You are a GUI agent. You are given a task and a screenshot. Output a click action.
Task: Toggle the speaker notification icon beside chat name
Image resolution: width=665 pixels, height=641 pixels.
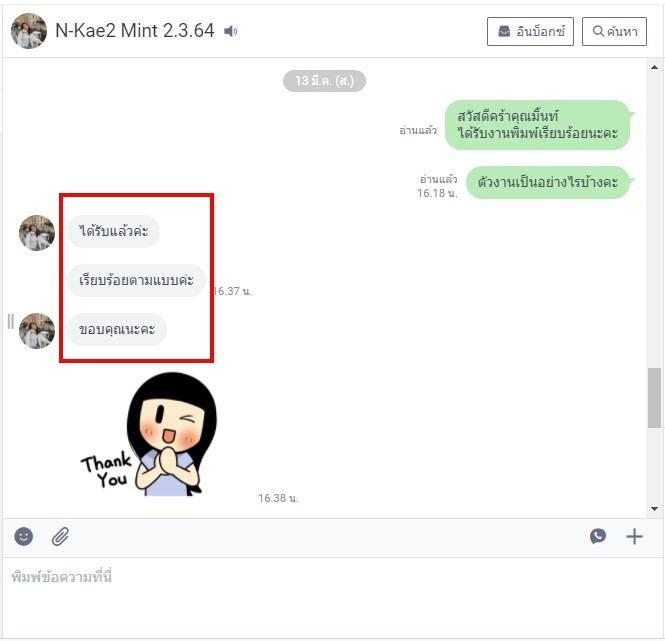pos(231,31)
